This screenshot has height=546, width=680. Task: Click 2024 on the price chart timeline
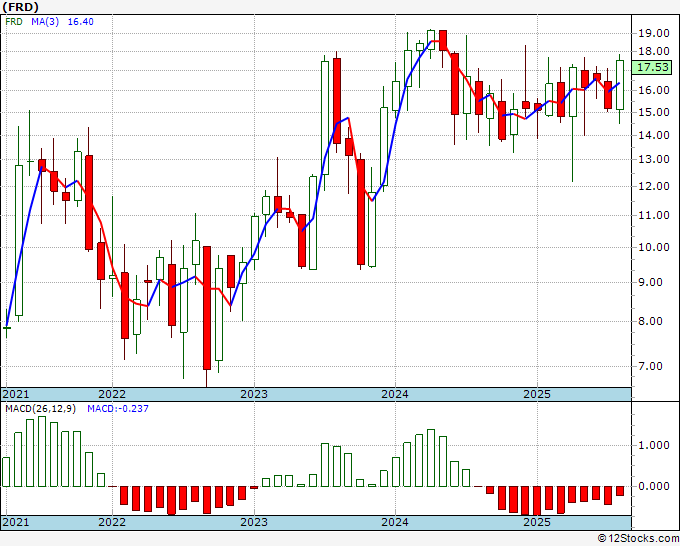click(395, 394)
